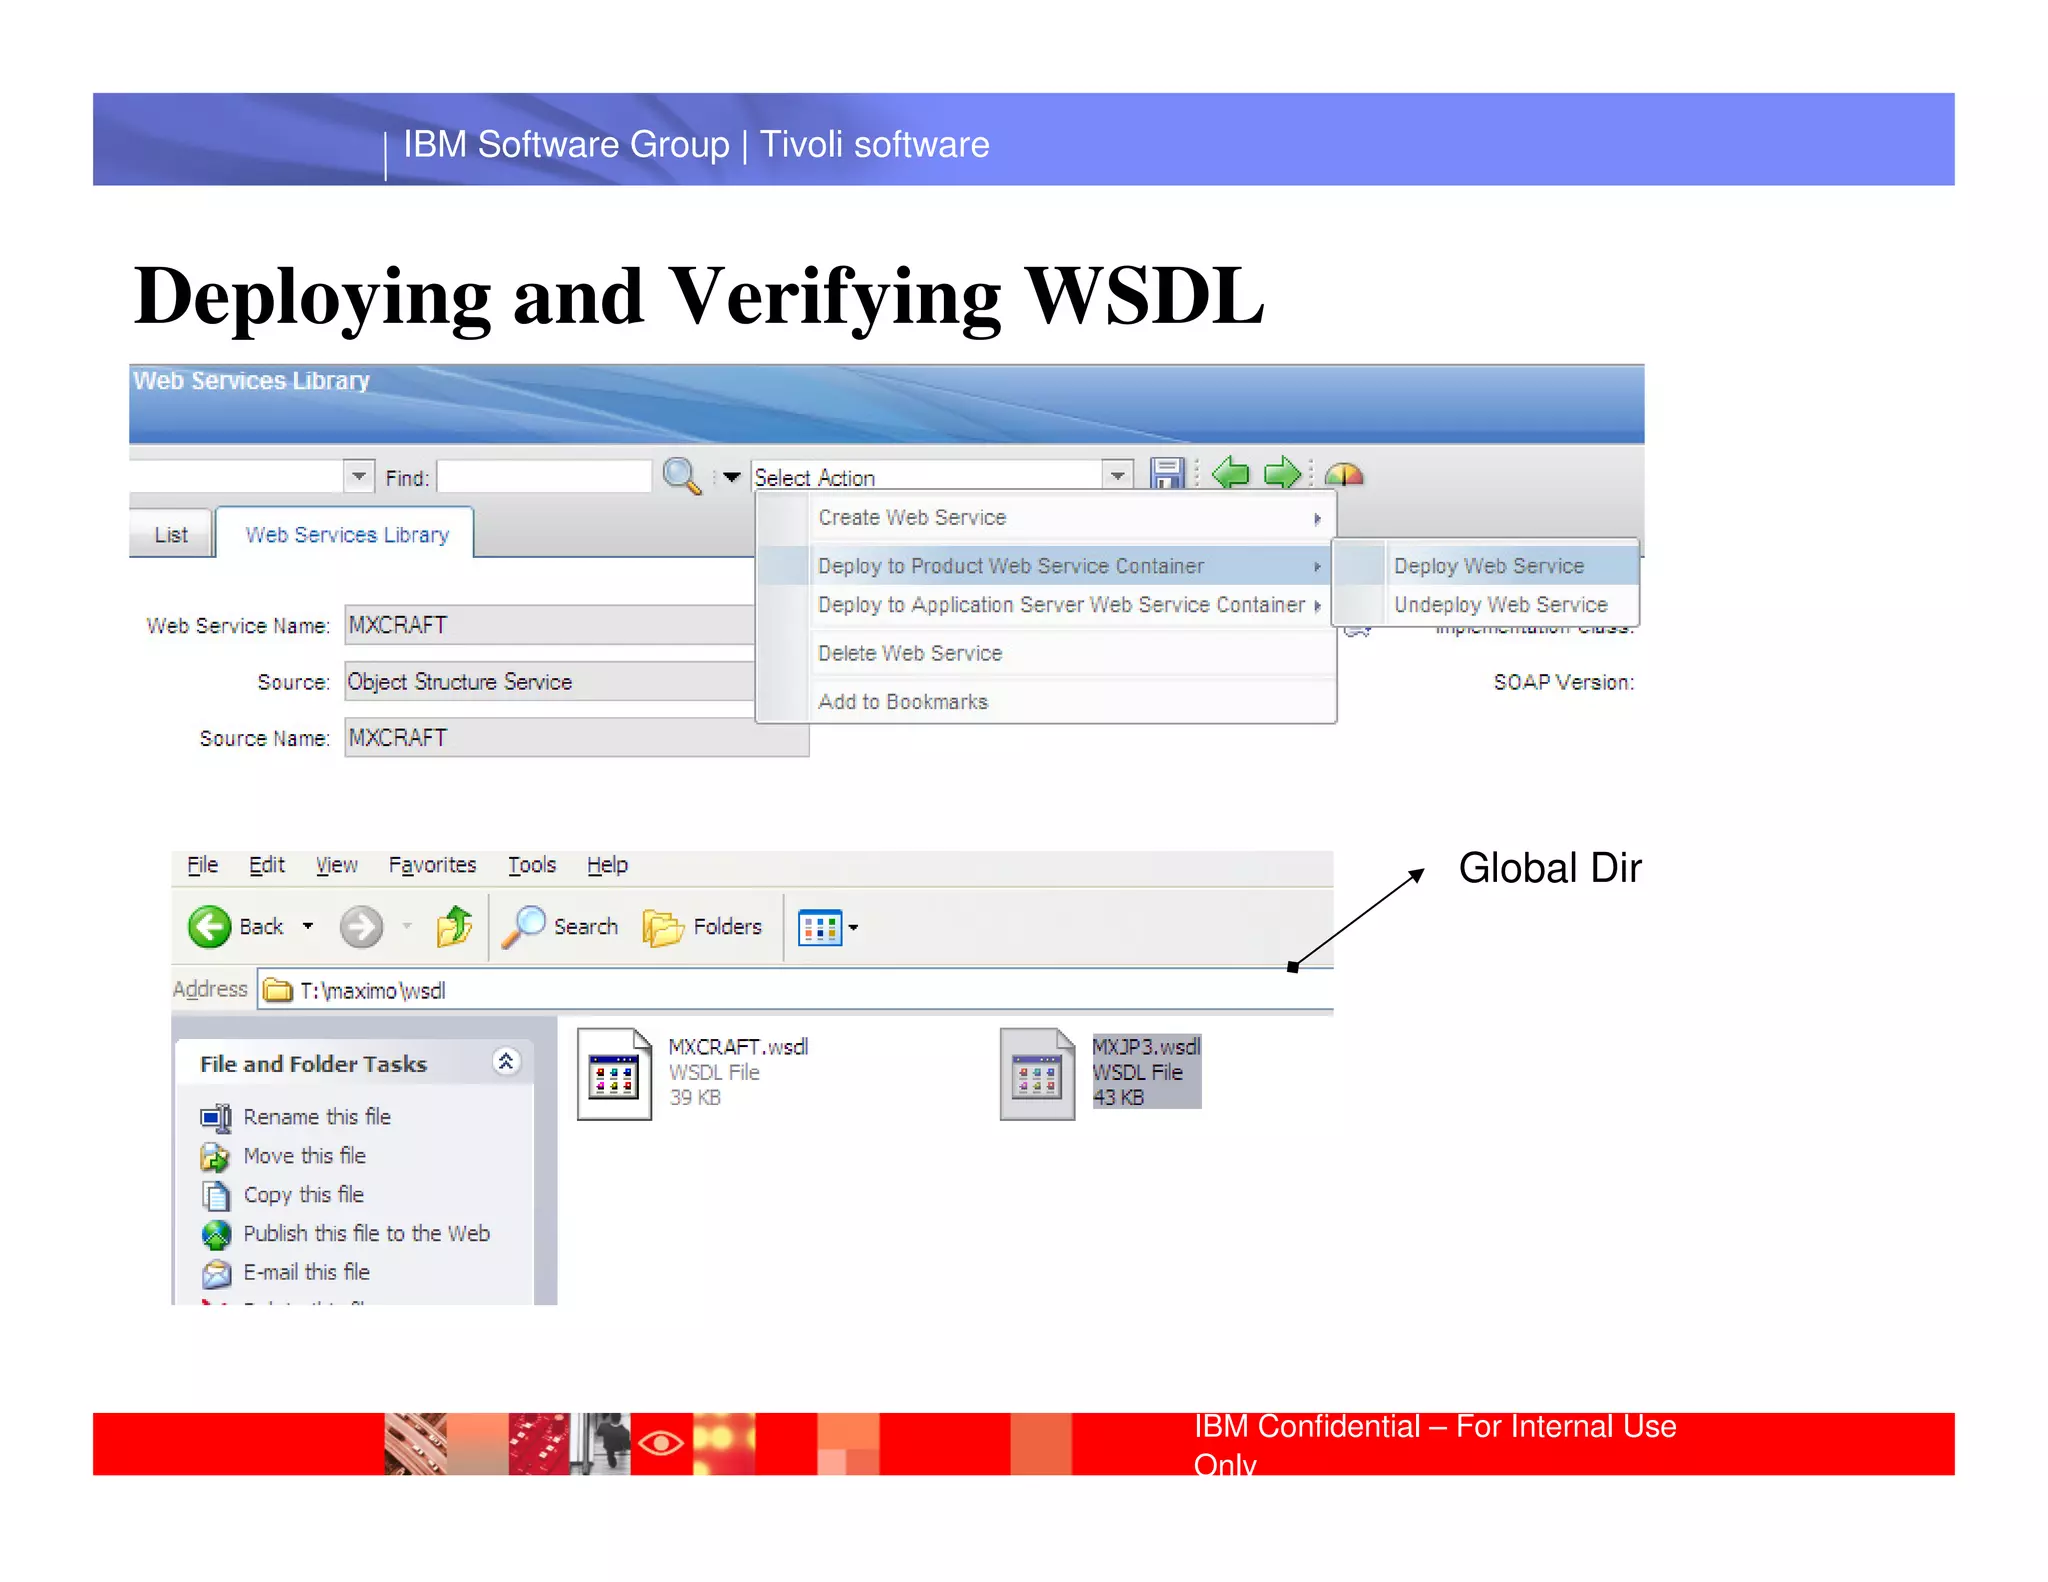Screen dimensions: 2048x1582
Task: Open the Back button history dropdown arrow
Action: click(308, 926)
